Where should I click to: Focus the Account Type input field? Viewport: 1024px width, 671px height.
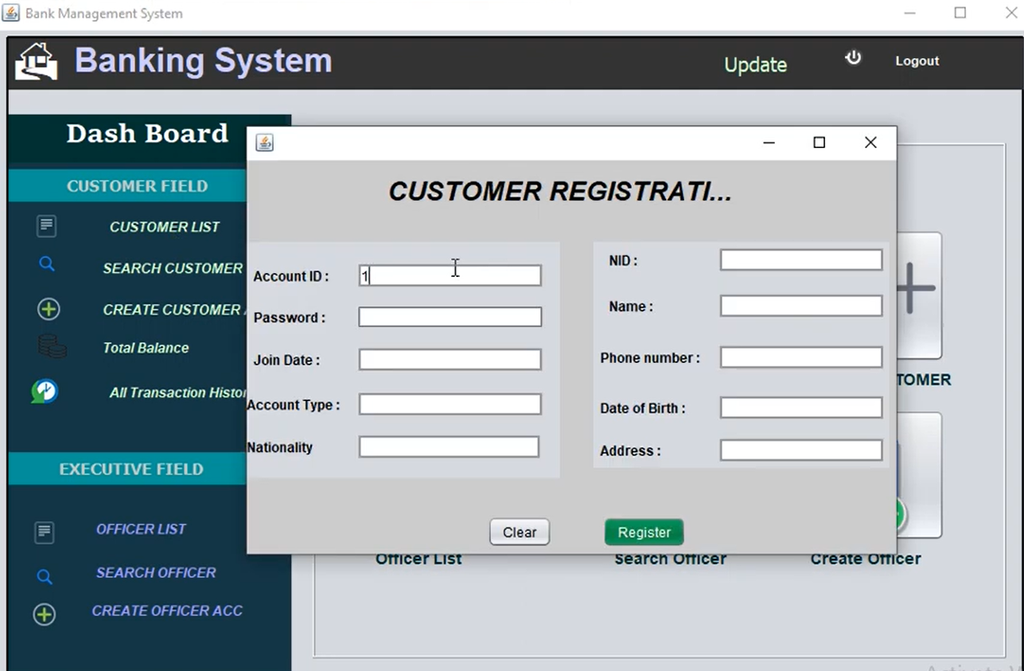click(450, 404)
